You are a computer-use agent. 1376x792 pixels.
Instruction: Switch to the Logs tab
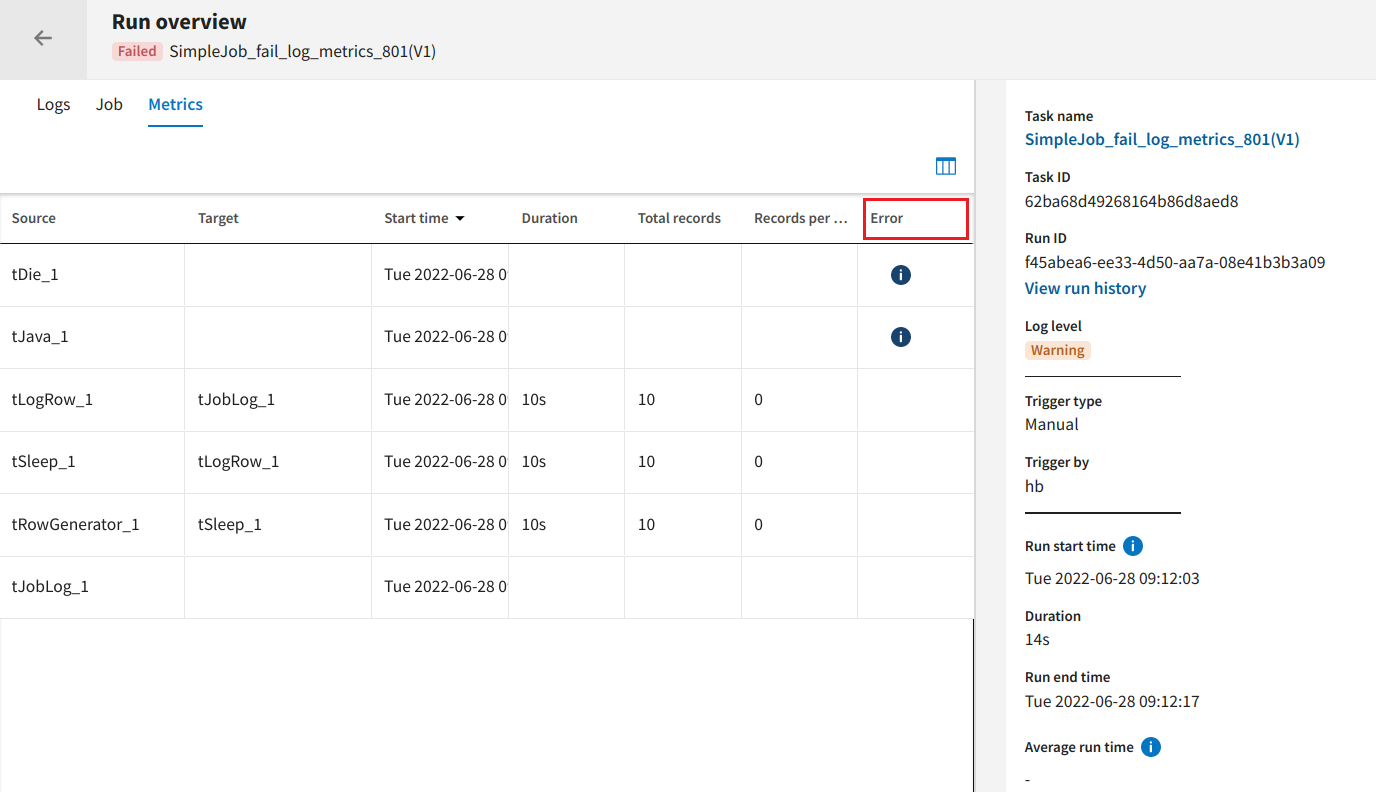pyautogui.click(x=53, y=104)
